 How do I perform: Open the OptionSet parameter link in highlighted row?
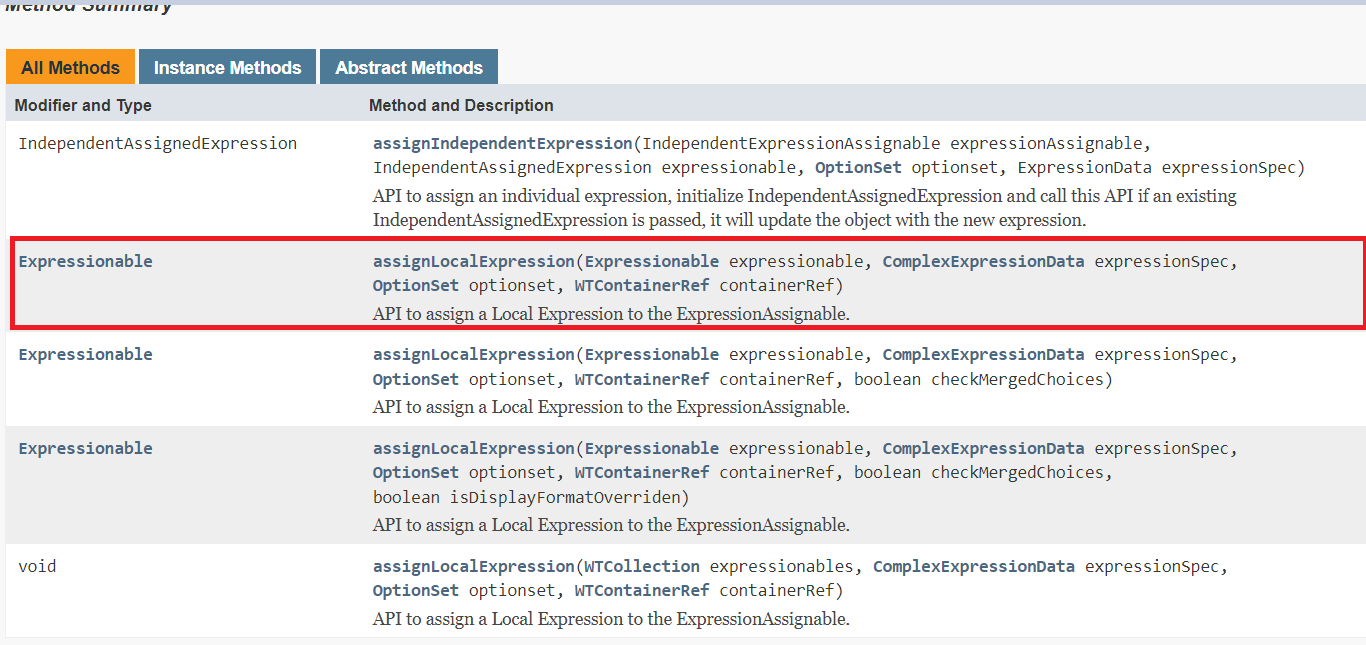click(415, 285)
